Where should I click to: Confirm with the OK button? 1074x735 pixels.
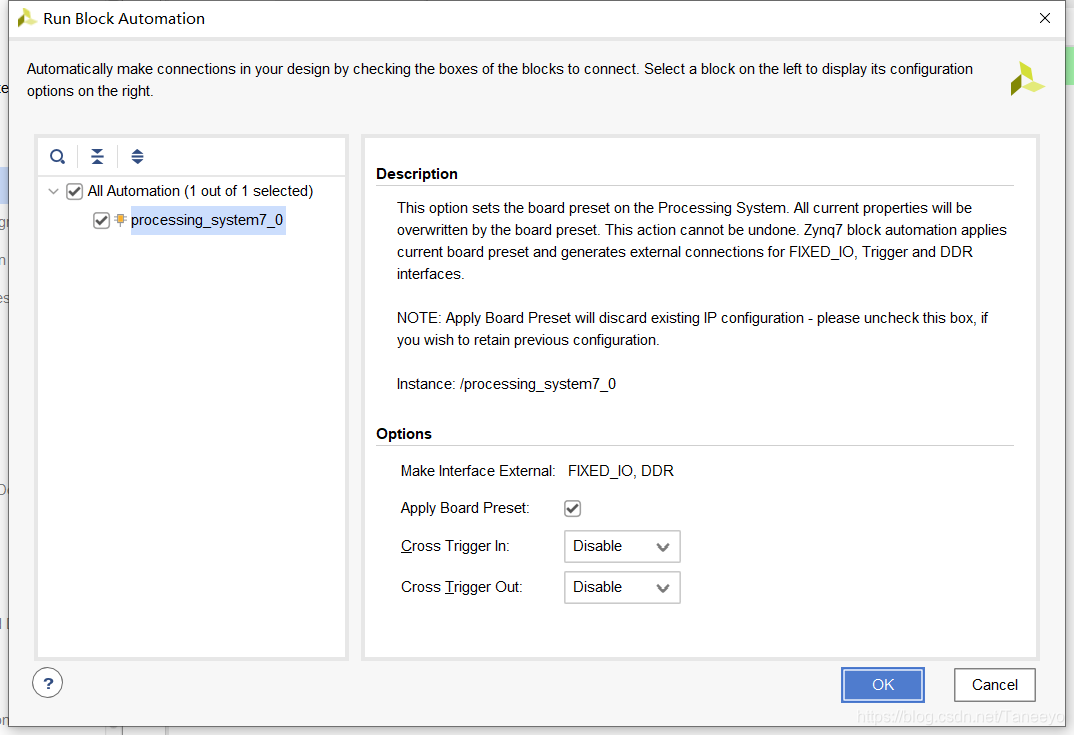point(883,685)
